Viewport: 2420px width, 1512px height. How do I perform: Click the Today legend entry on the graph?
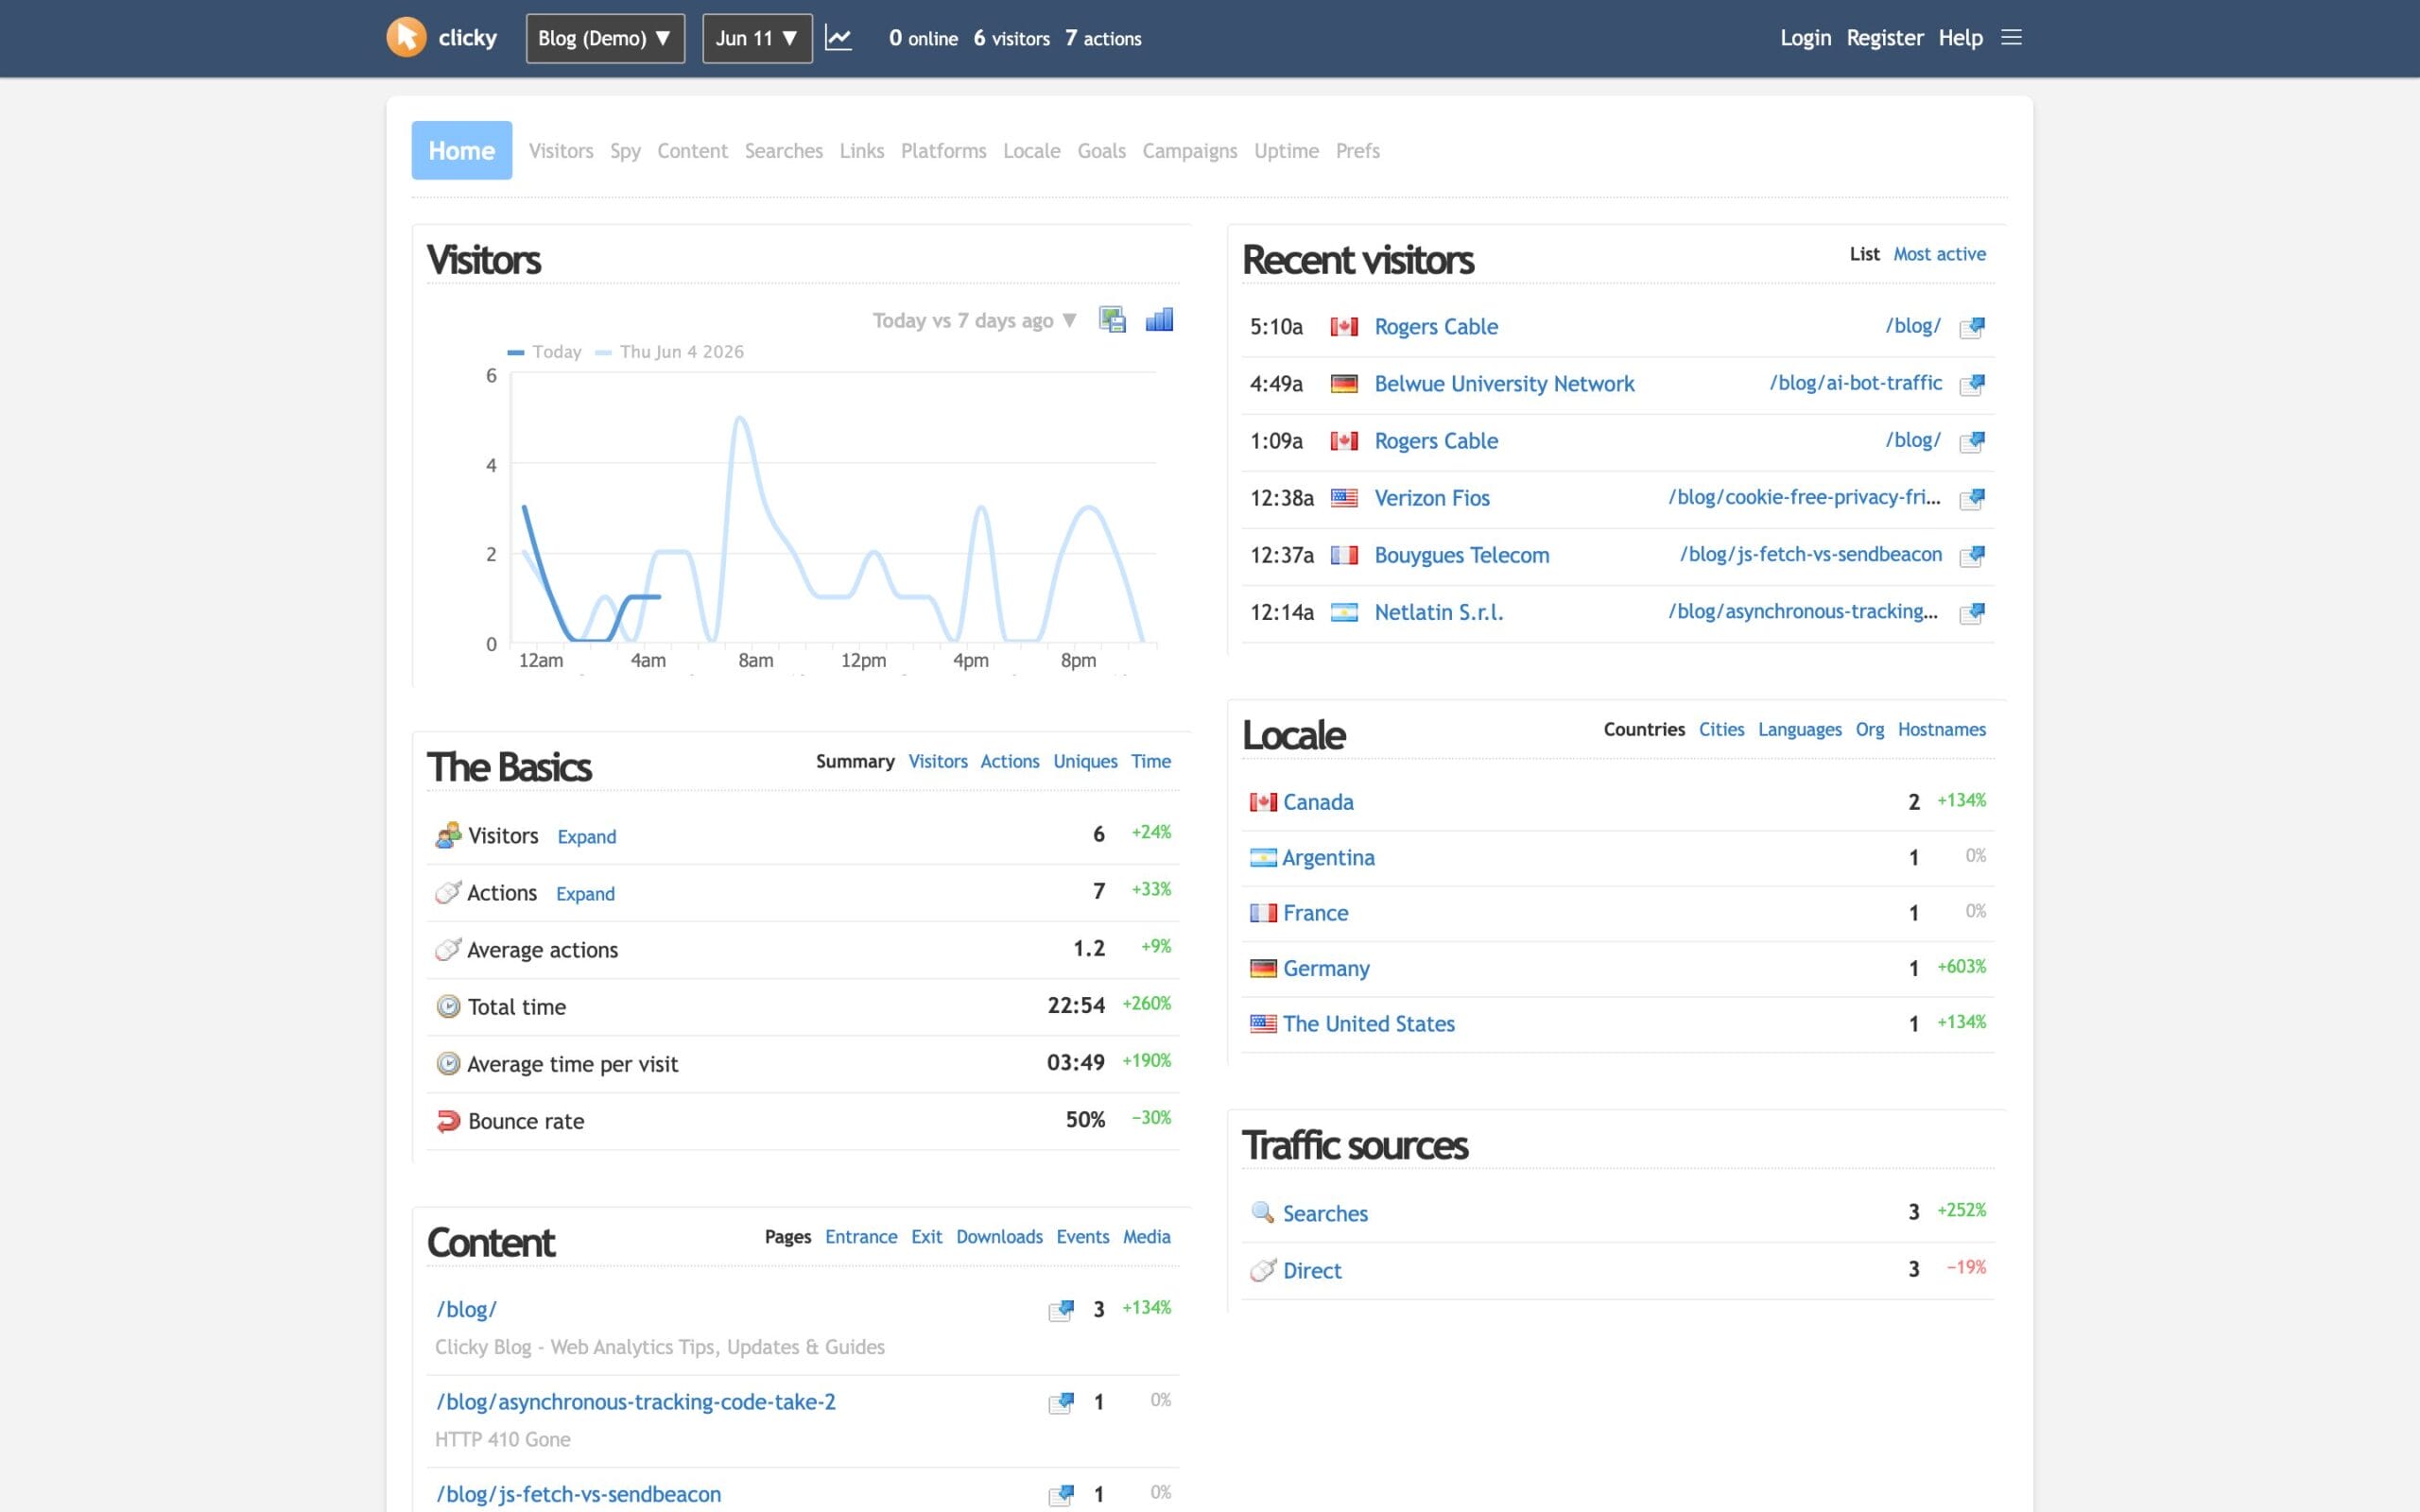[545, 352]
